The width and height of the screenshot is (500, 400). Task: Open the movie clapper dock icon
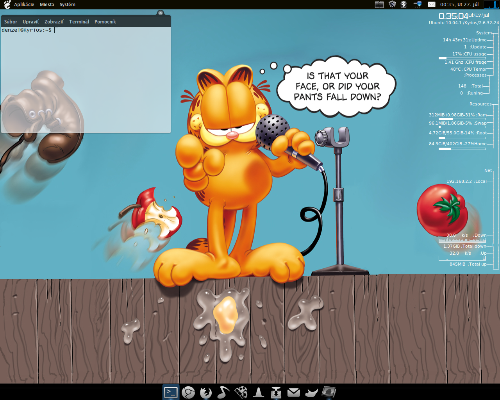[241, 392]
